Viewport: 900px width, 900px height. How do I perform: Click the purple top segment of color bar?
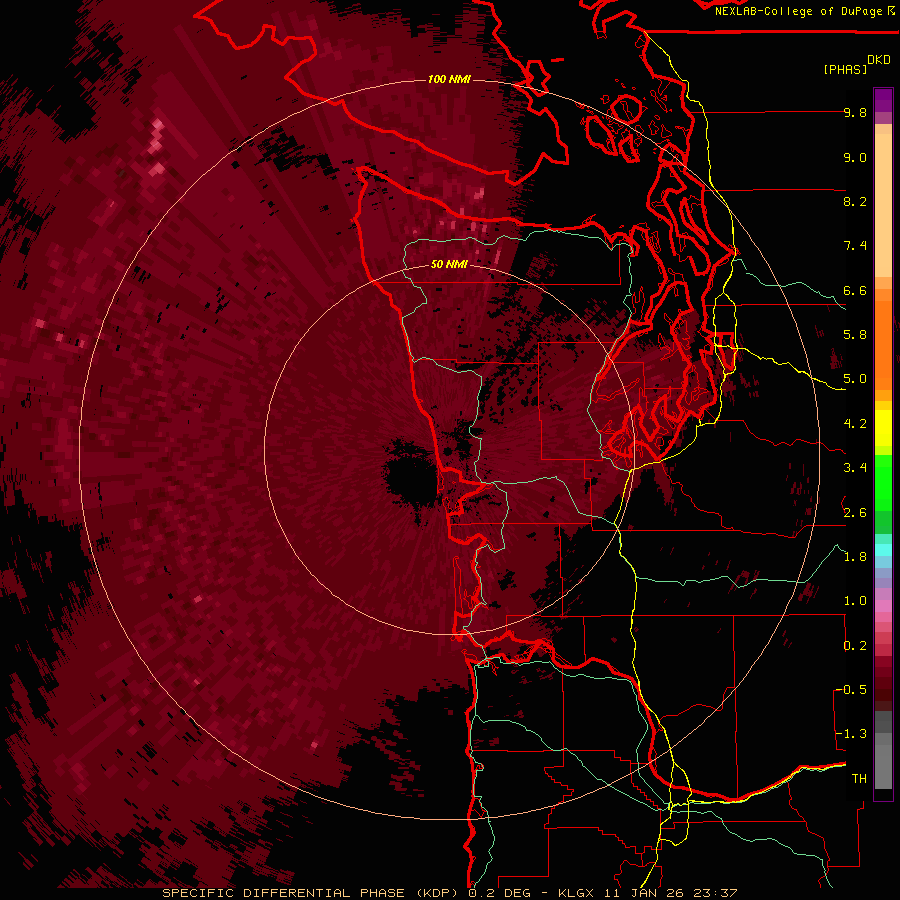click(x=883, y=100)
